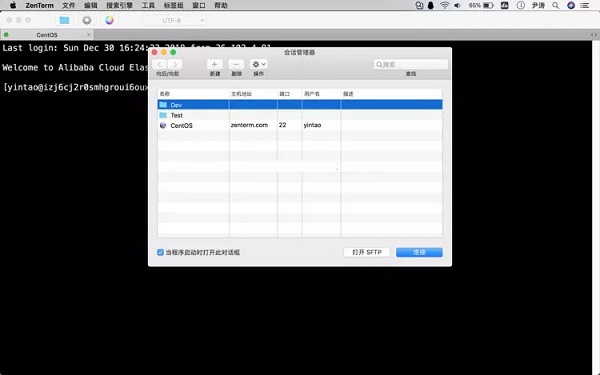Select the Dev folder row

click(300, 104)
